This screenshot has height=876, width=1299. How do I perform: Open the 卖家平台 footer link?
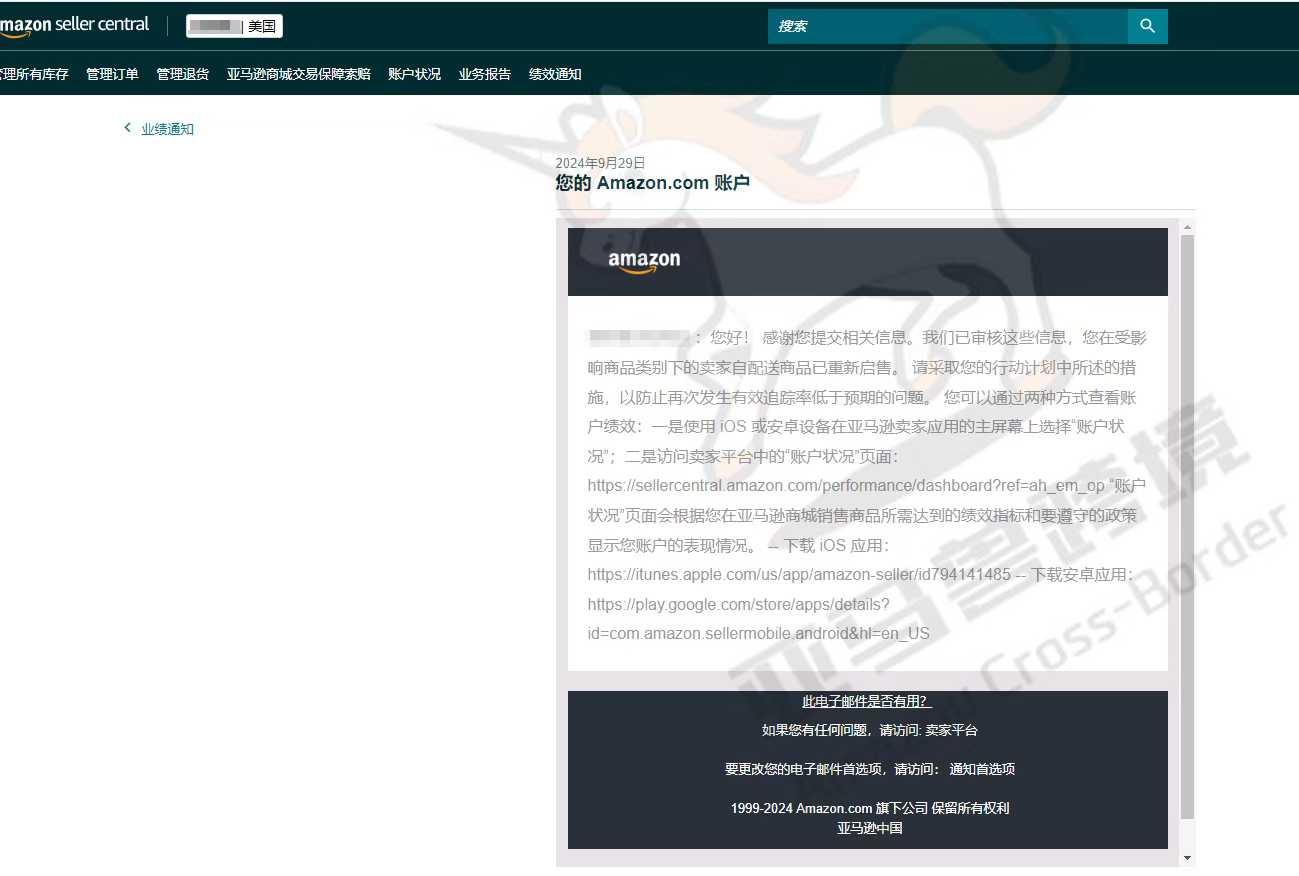[x=951, y=730]
